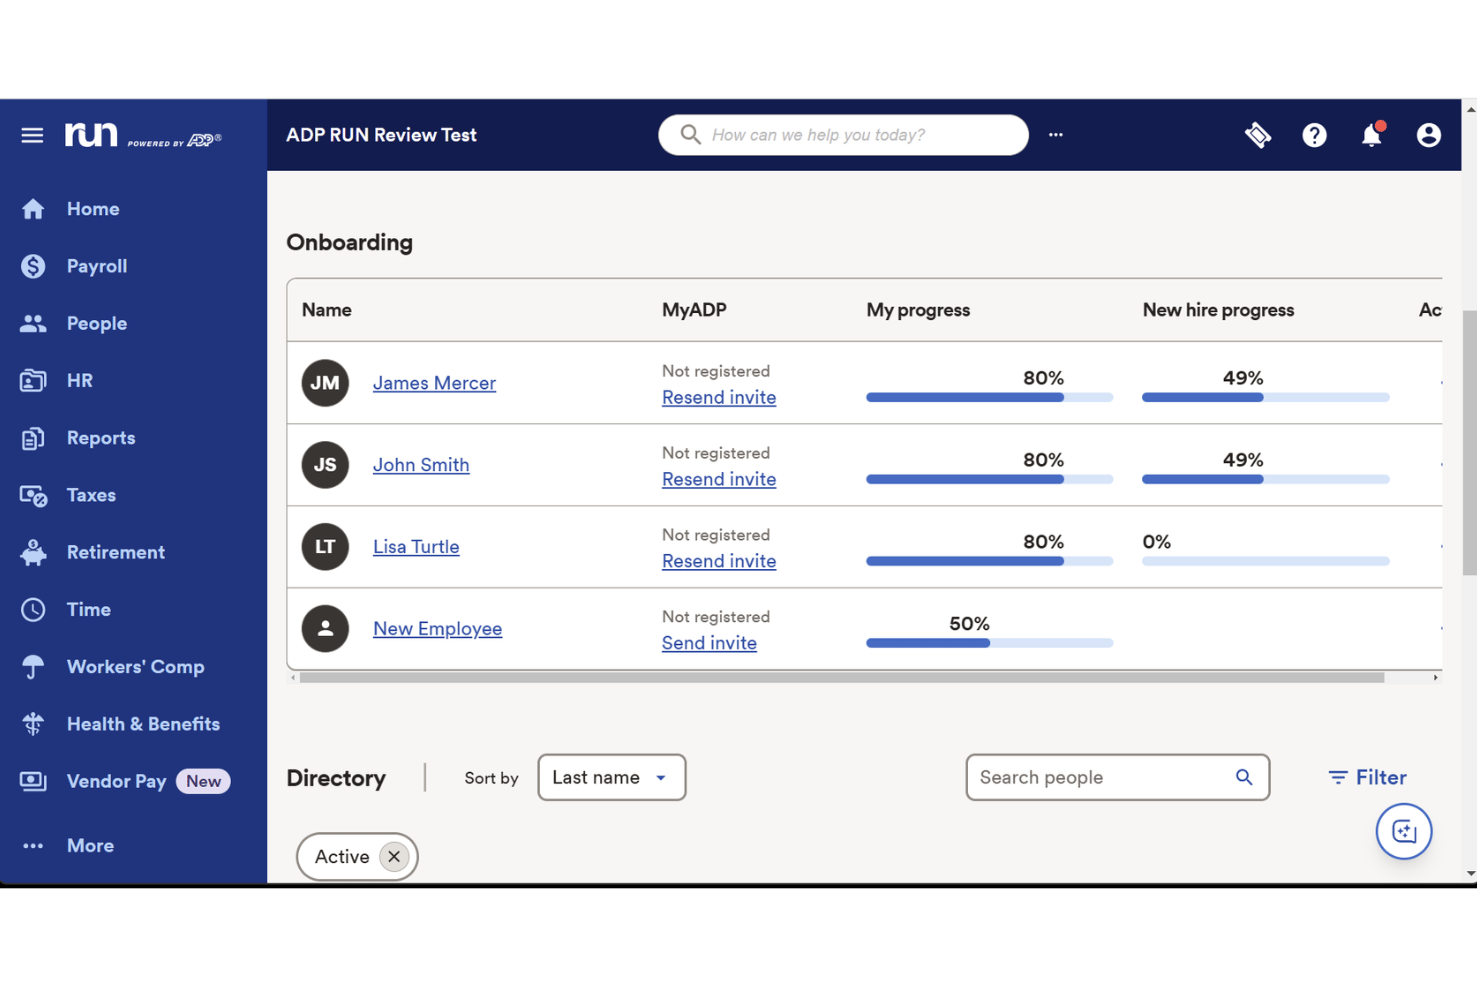
Task: Open the hamburger navigation menu
Action: point(32,135)
